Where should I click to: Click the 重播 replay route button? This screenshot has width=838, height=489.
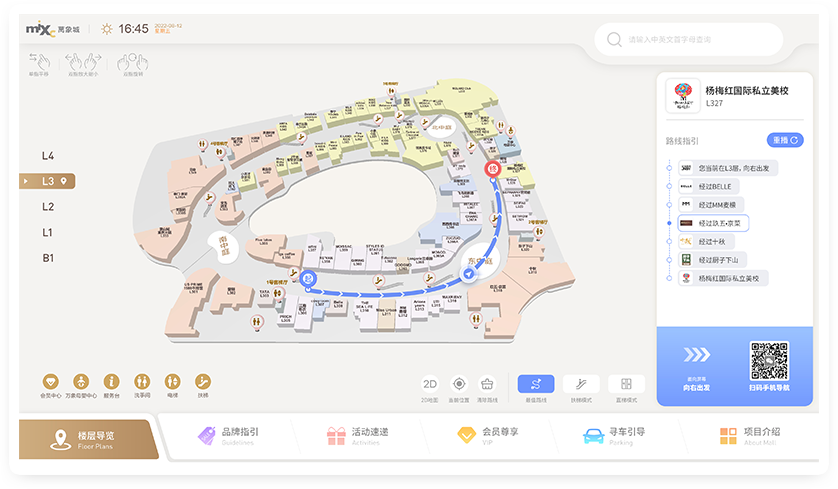tap(785, 140)
